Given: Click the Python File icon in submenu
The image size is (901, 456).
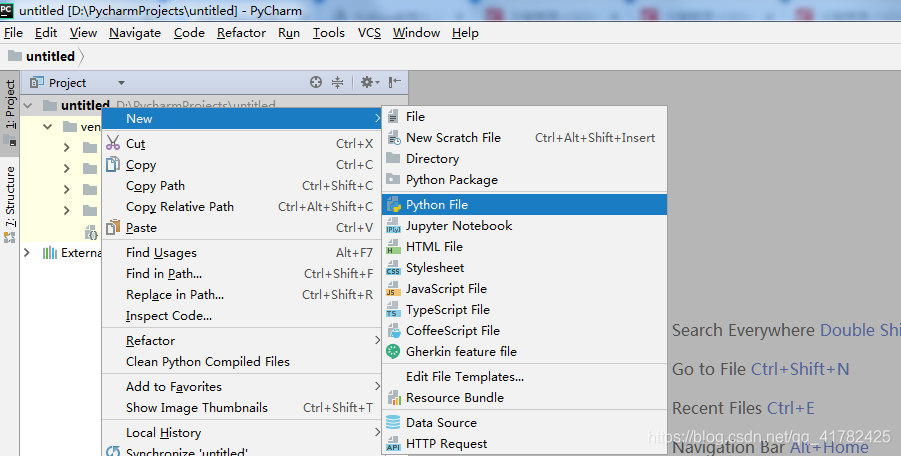Looking at the screenshot, I should coord(393,204).
